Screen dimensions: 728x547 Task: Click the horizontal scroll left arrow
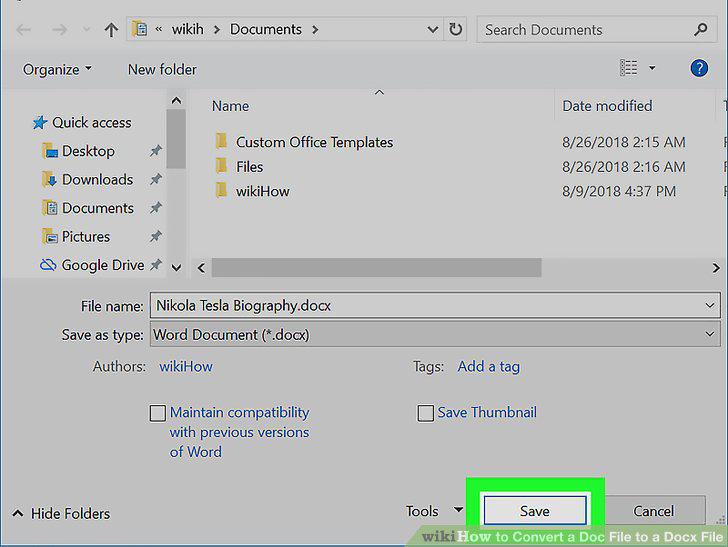click(x=201, y=268)
